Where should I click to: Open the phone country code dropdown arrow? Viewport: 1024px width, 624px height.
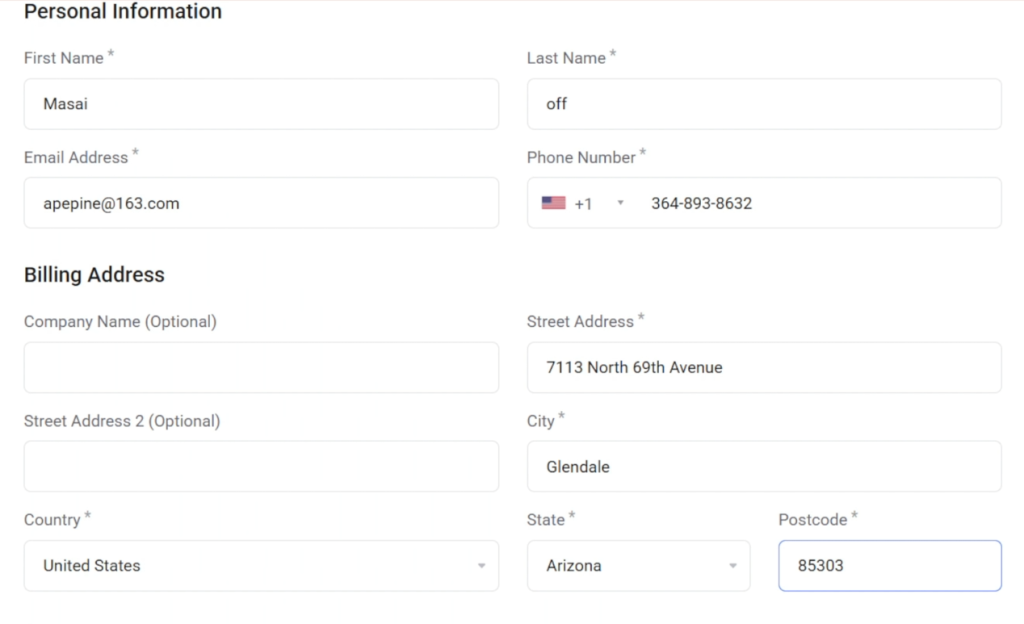pyautogui.click(x=620, y=203)
